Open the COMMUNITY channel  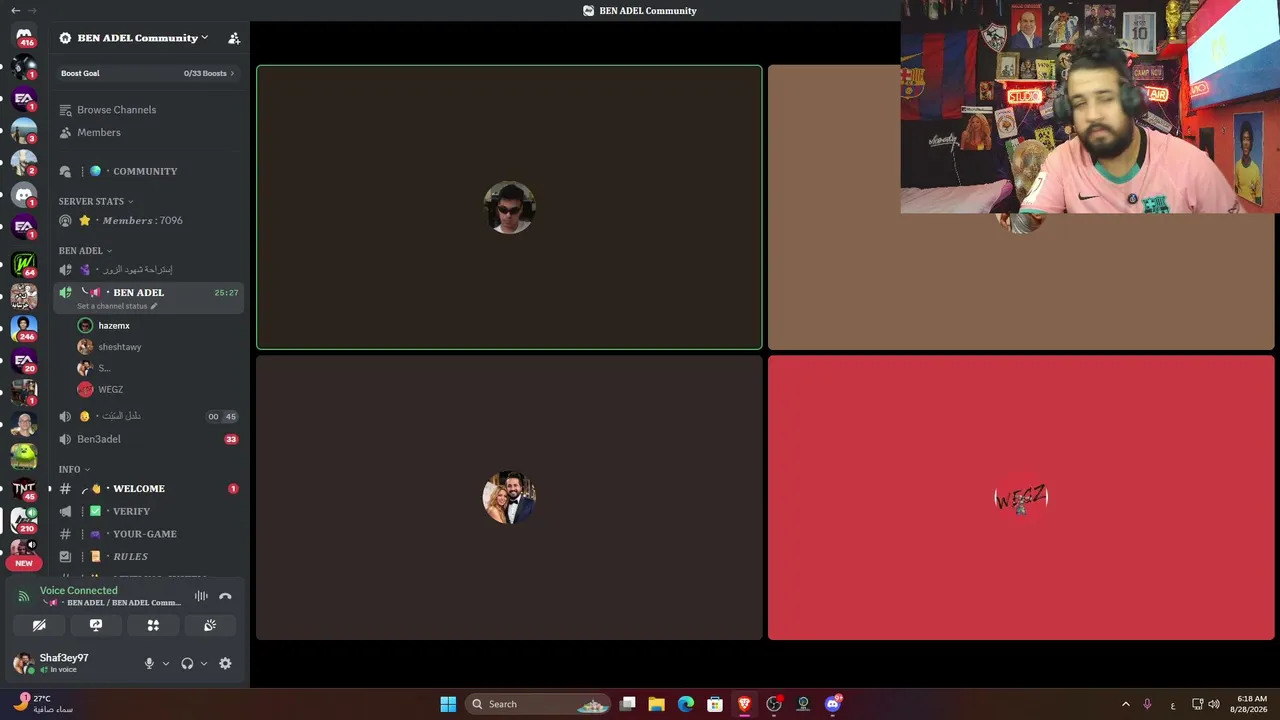point(148,171)
